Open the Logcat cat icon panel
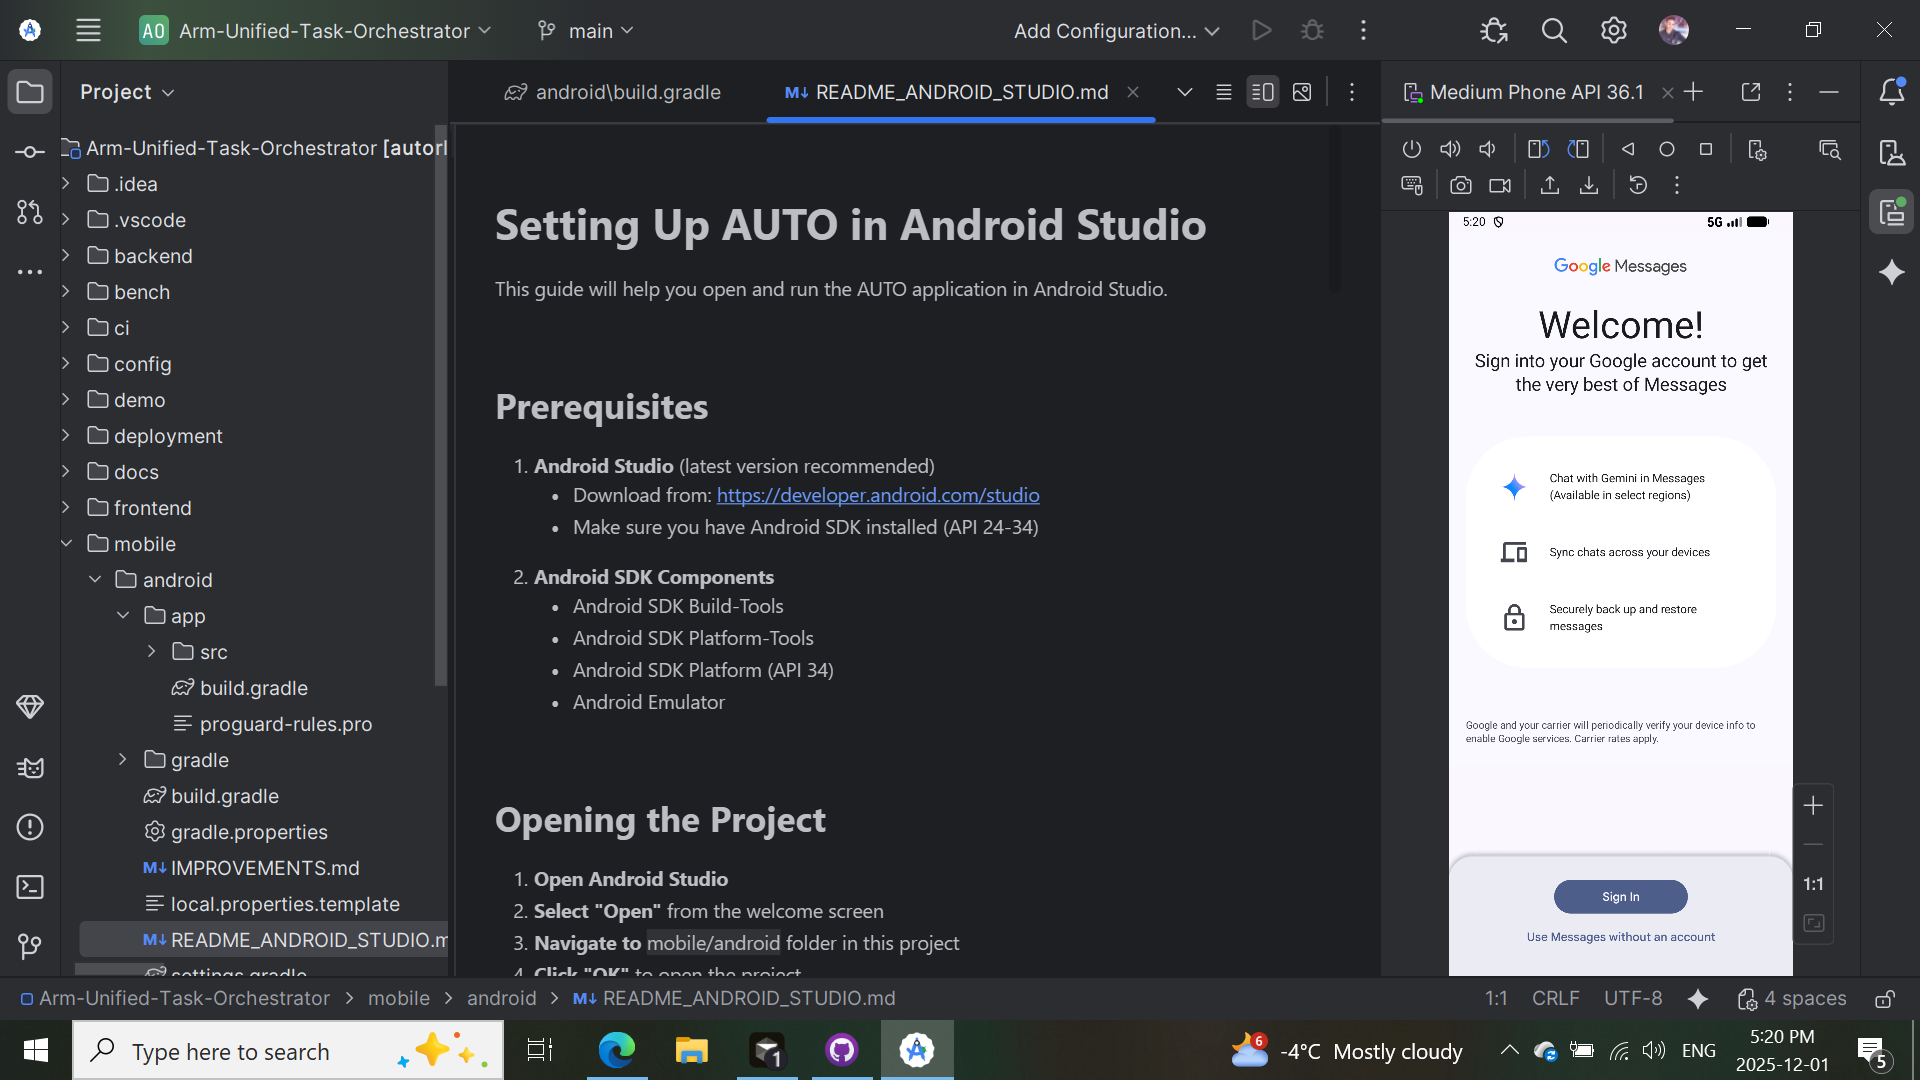Screen dimensions: 1920x1080 coord(30,767)
